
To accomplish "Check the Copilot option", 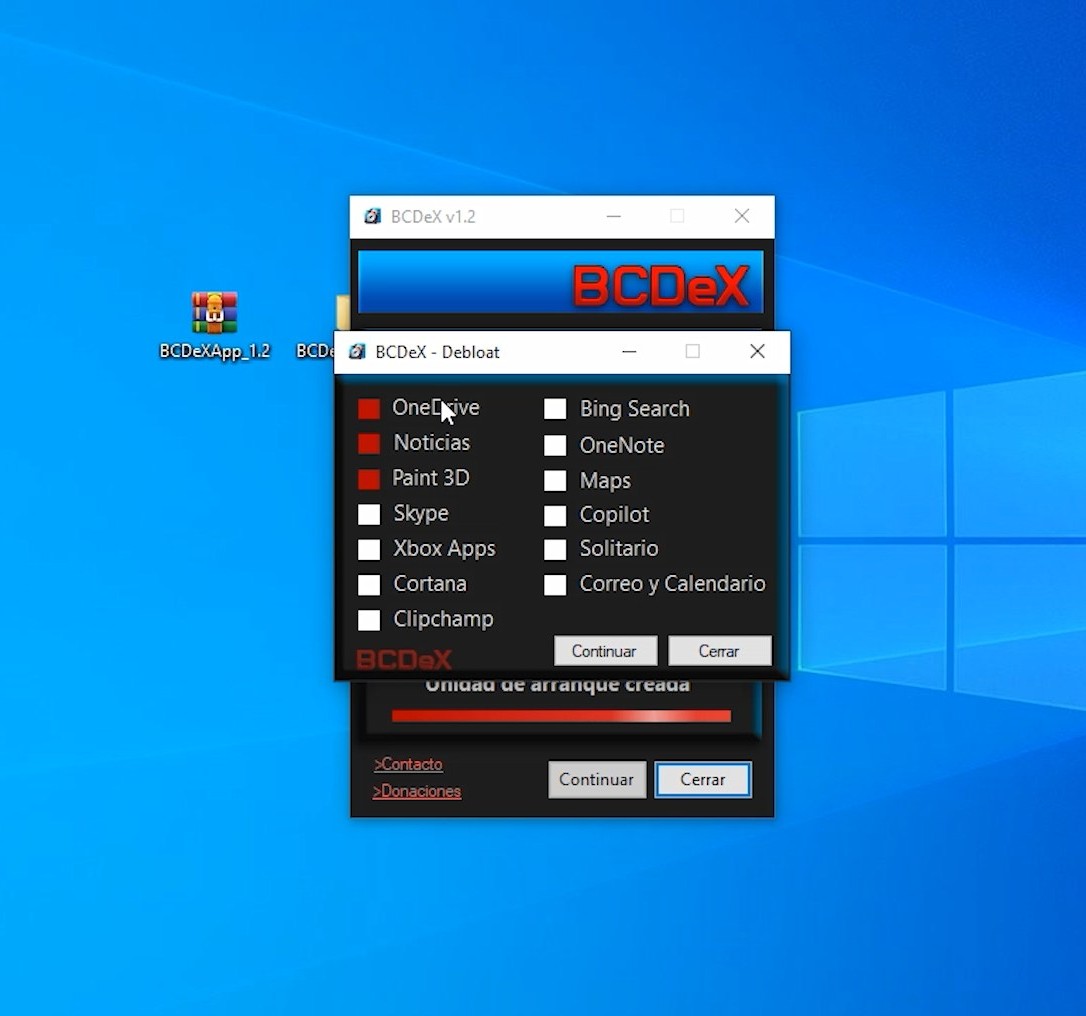I will click(x=555, y=514).
